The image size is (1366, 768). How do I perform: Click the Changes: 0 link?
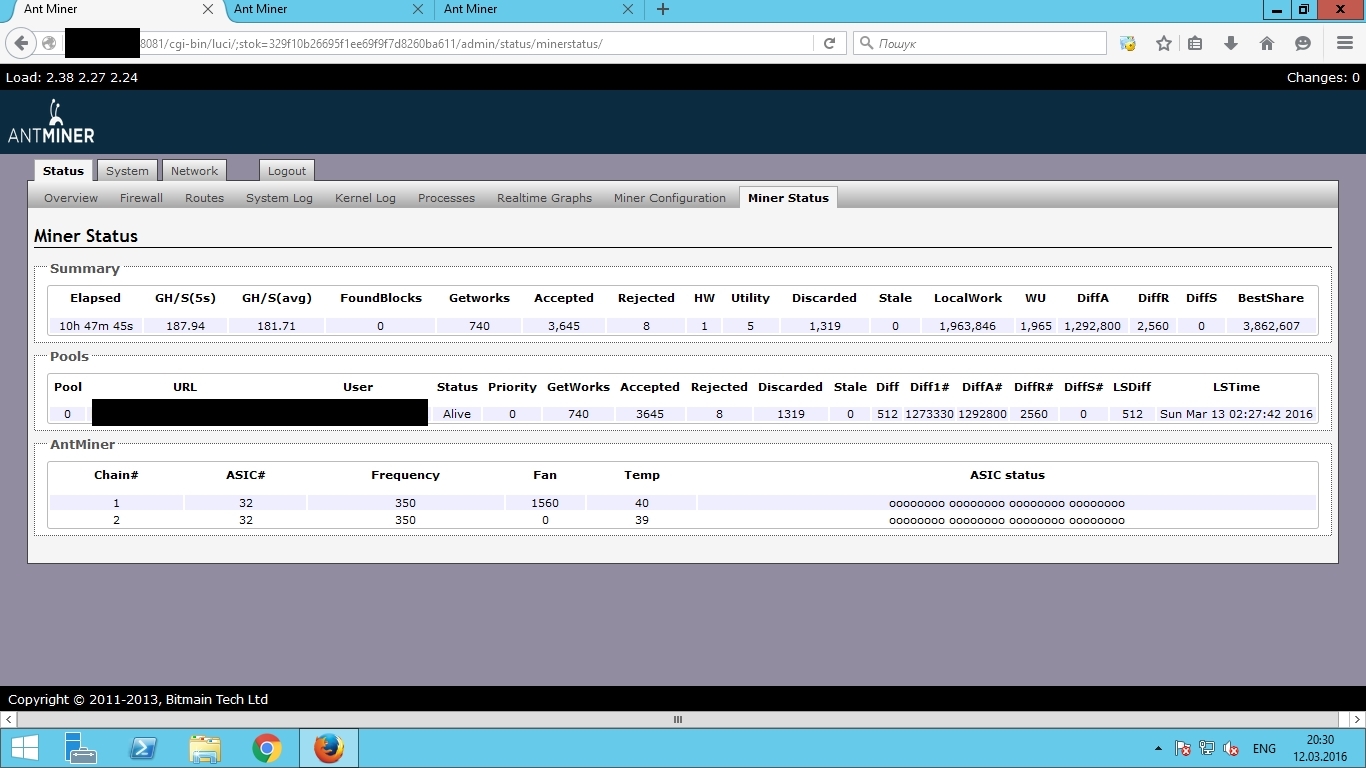[1323, 77]
